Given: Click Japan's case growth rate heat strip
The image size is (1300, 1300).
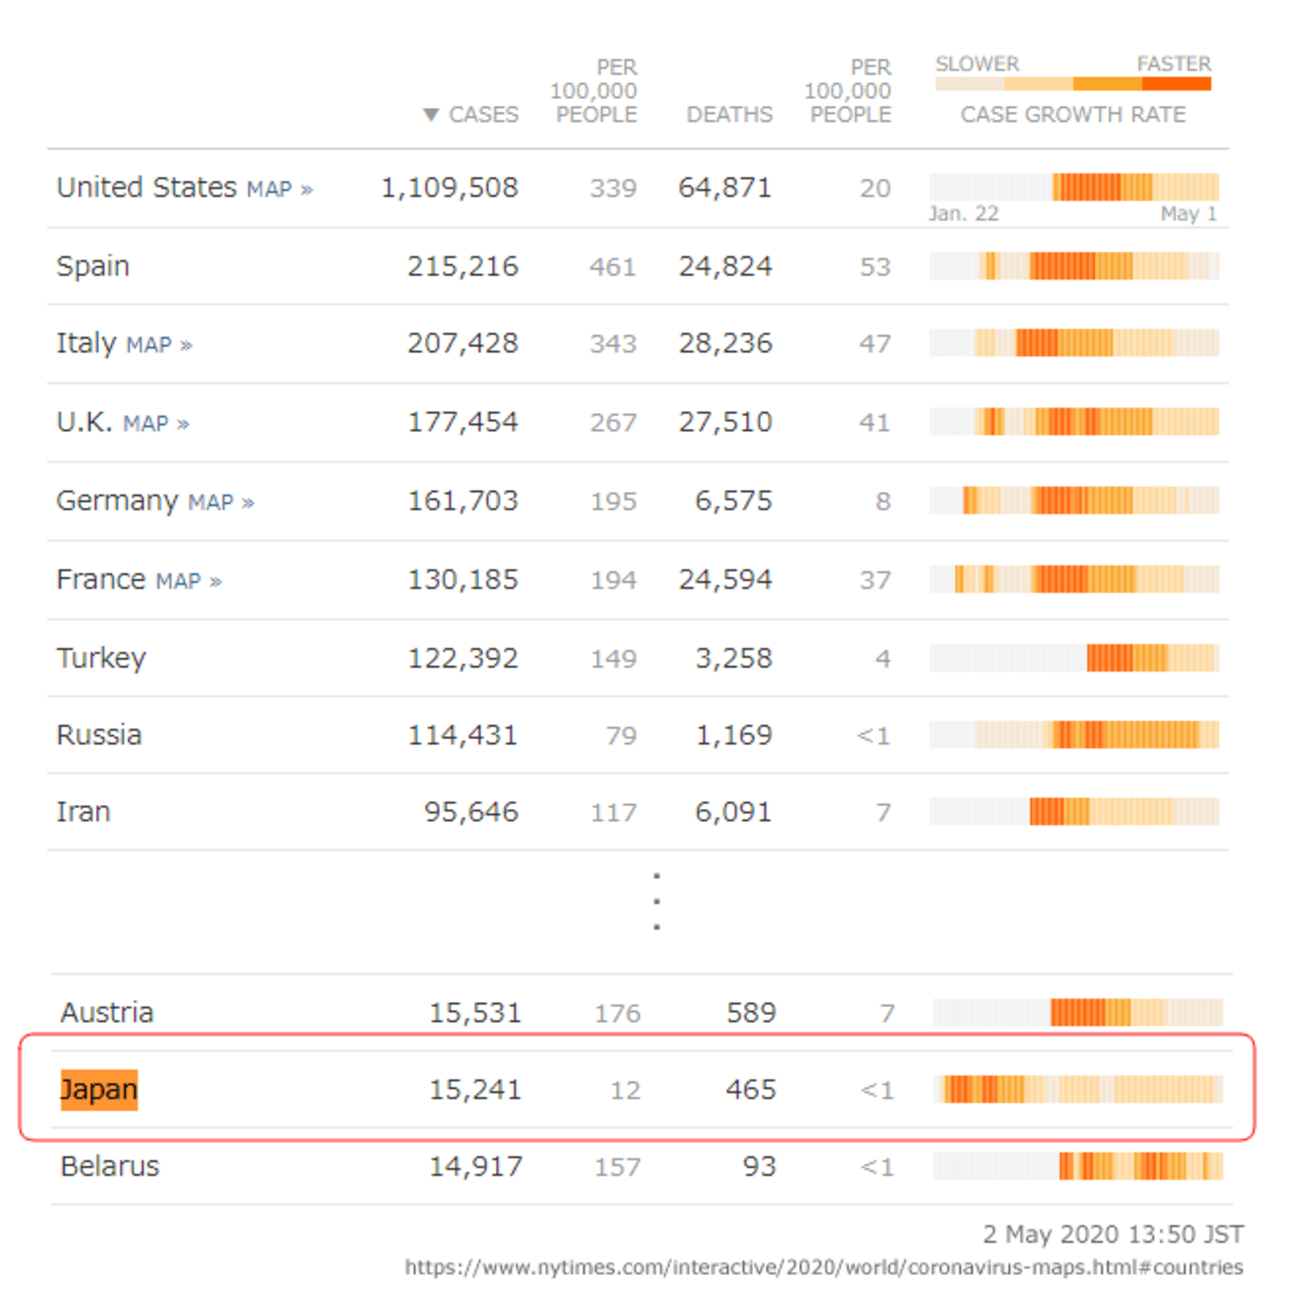Looking at the screenshot, I should [1078, 1089].
